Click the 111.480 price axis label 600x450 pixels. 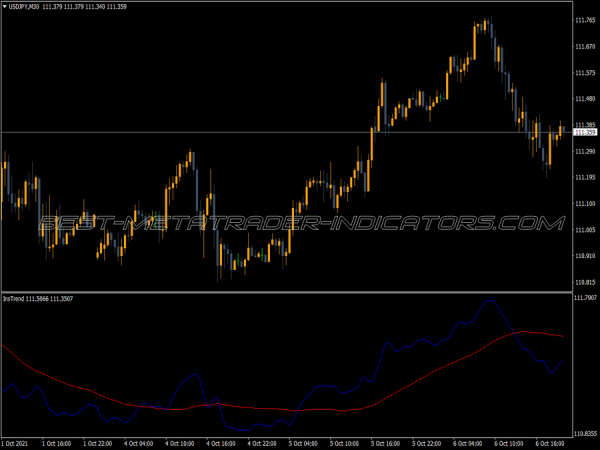tap(585, 99)
